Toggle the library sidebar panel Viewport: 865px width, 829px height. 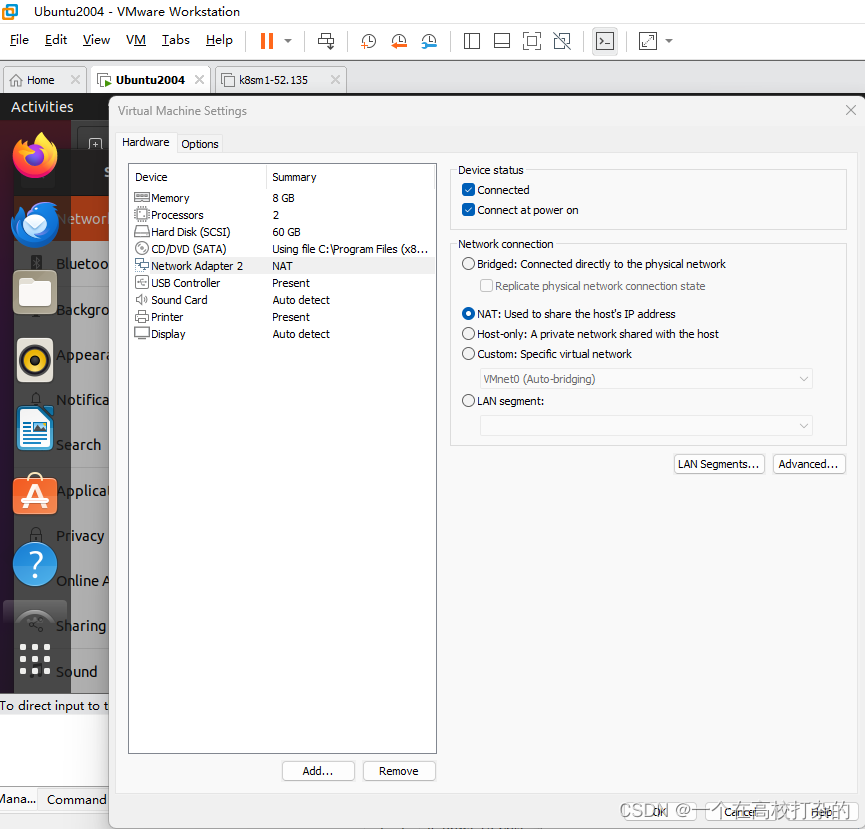(472, 41)
